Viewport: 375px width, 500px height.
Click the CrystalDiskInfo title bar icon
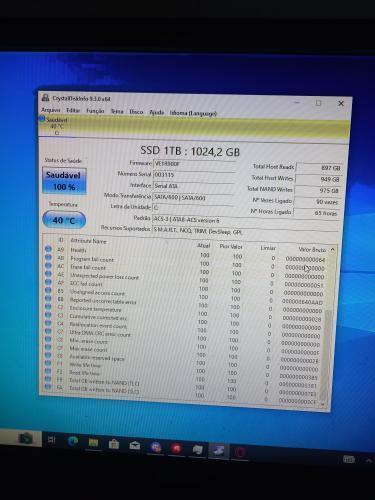click(45, 98)
